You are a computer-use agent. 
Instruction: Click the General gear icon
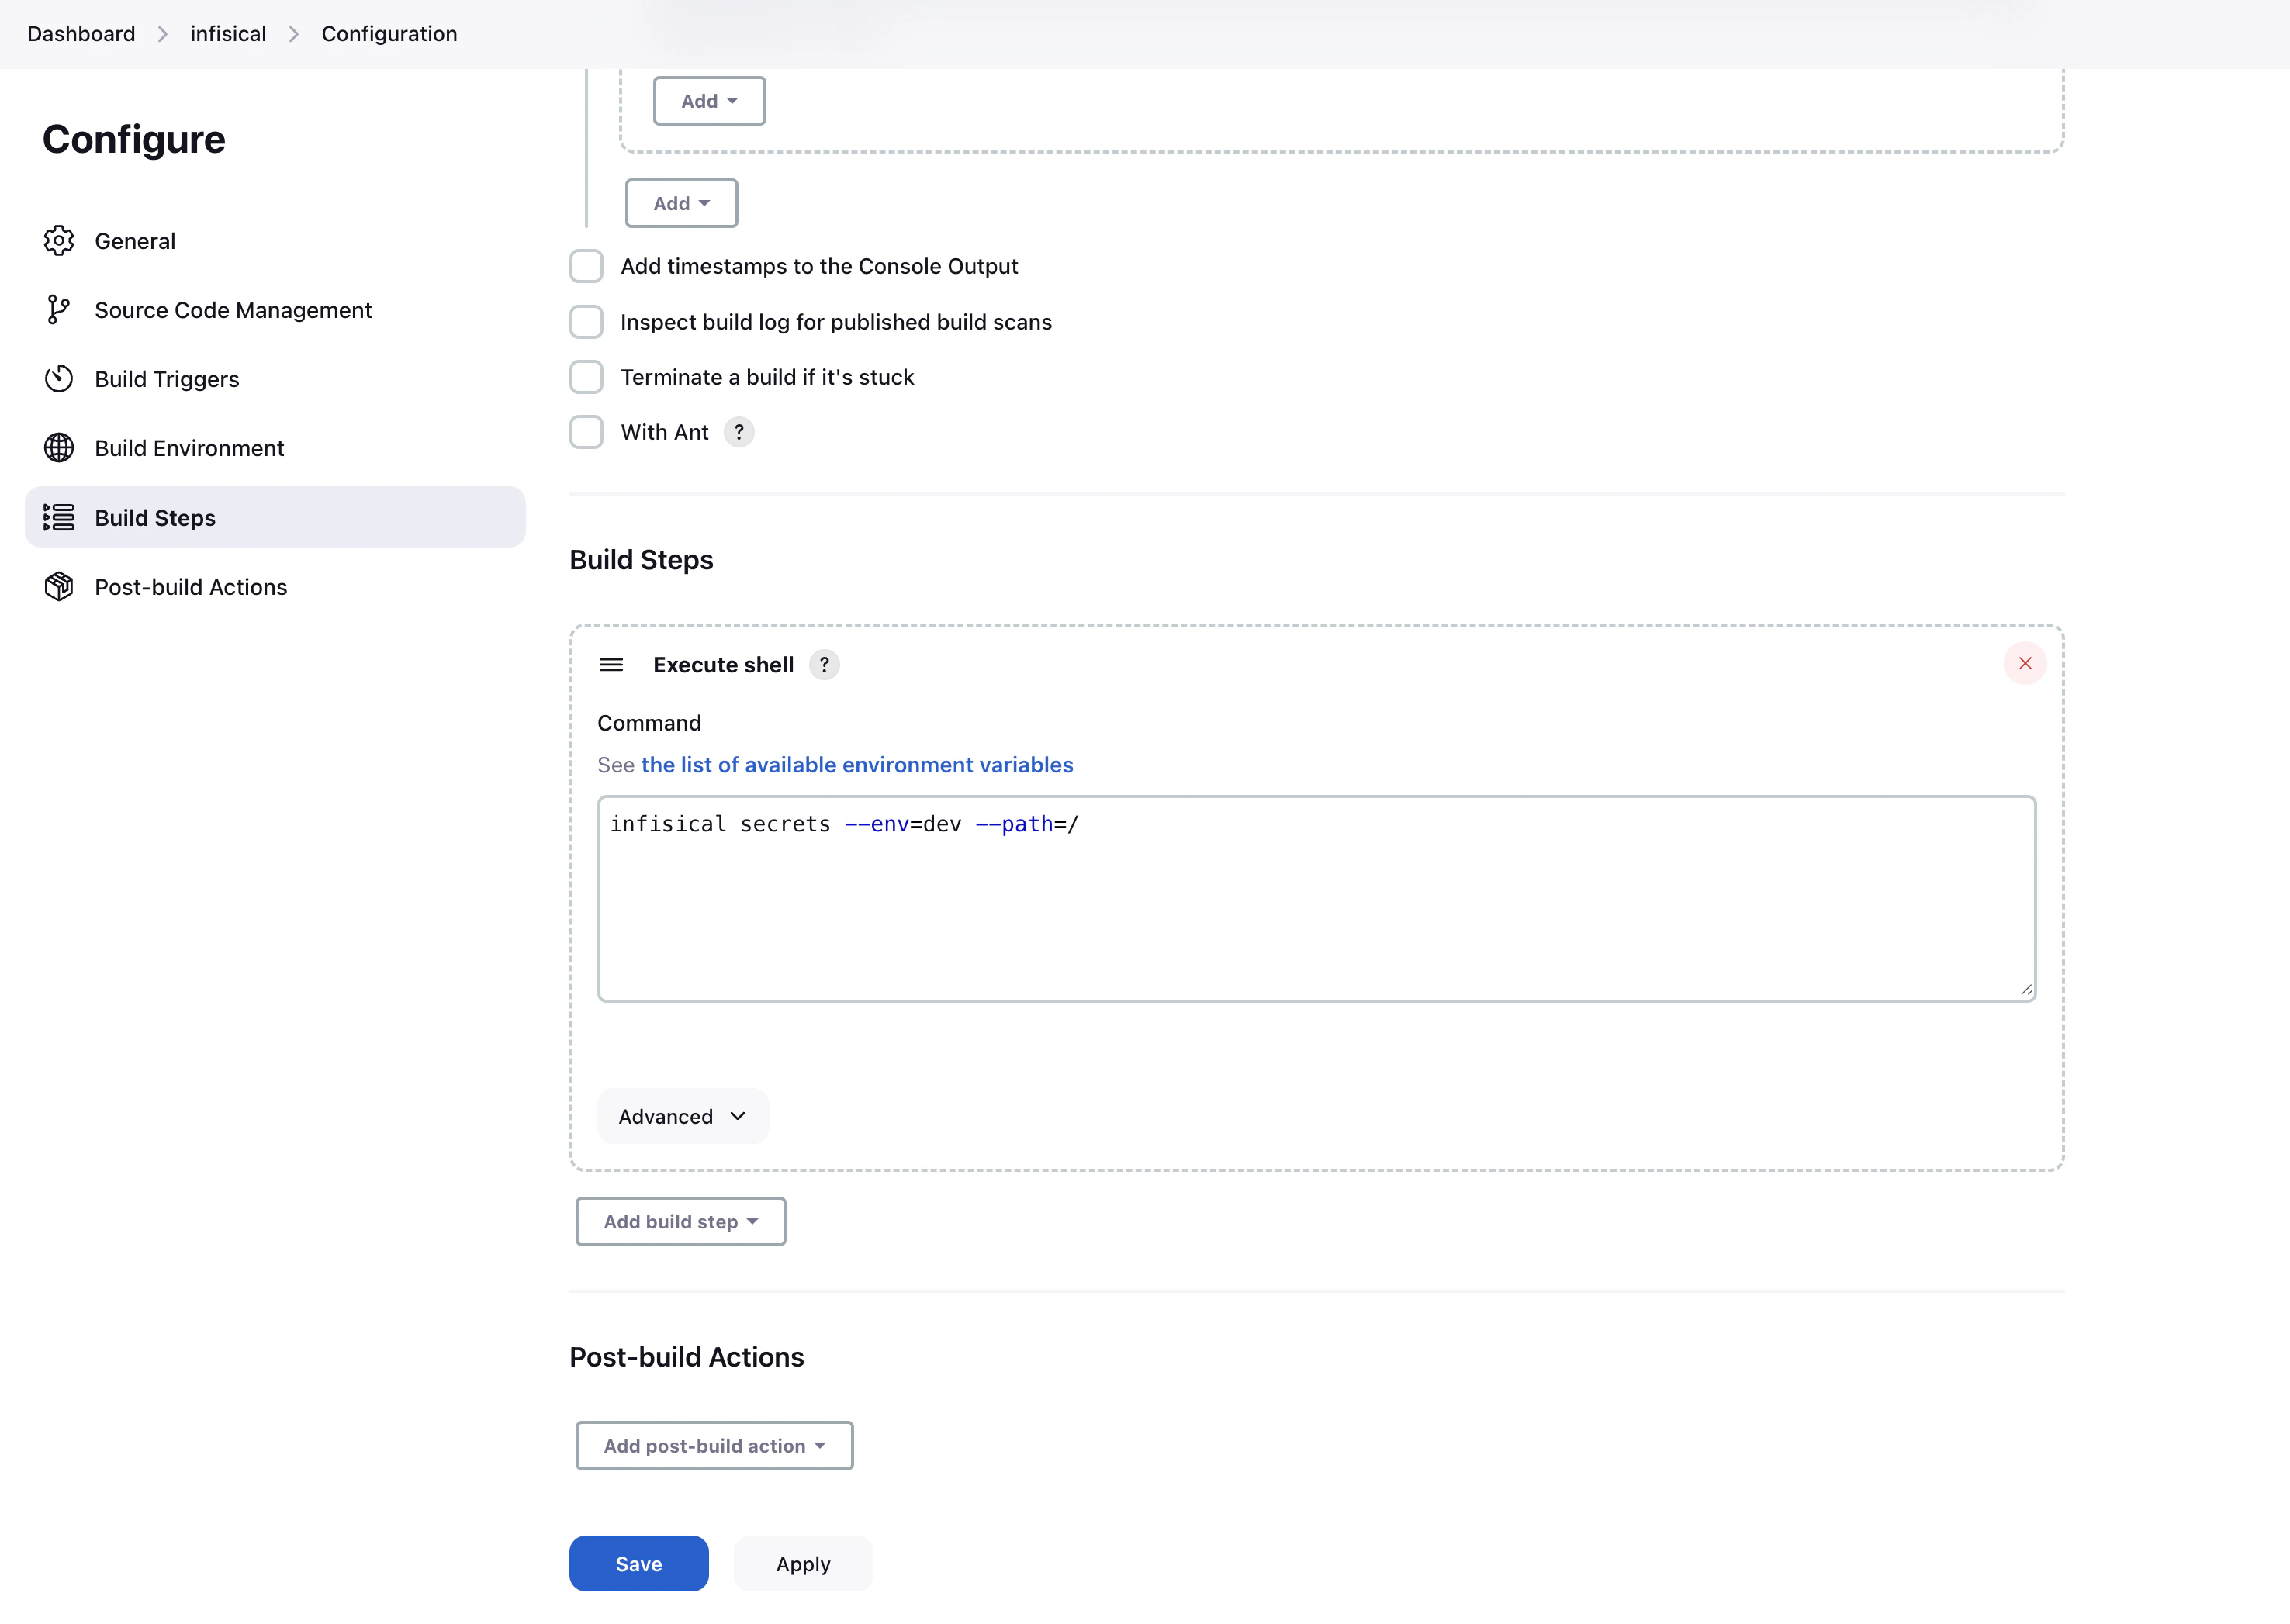coord(59,241)
